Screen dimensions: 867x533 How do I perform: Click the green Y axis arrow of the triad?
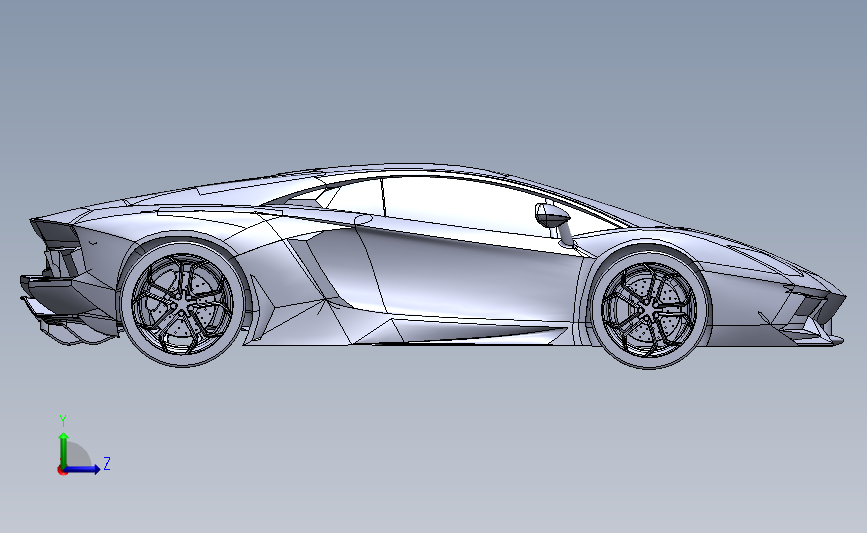[64, 449]
